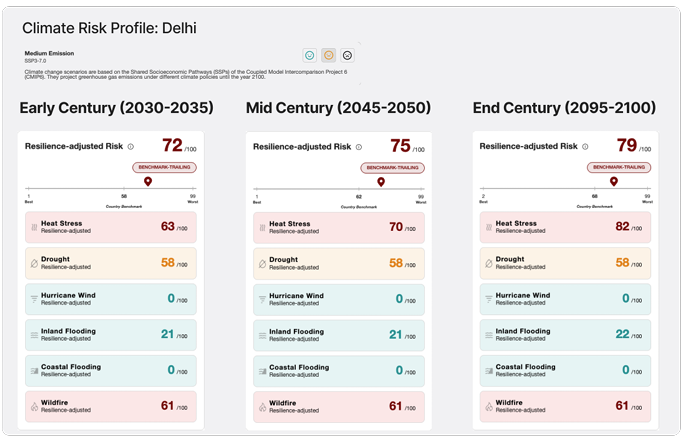Click the Early Century Heat Stress icon
The height and width of the screenshot is (444, 688).
pos(35,227)
